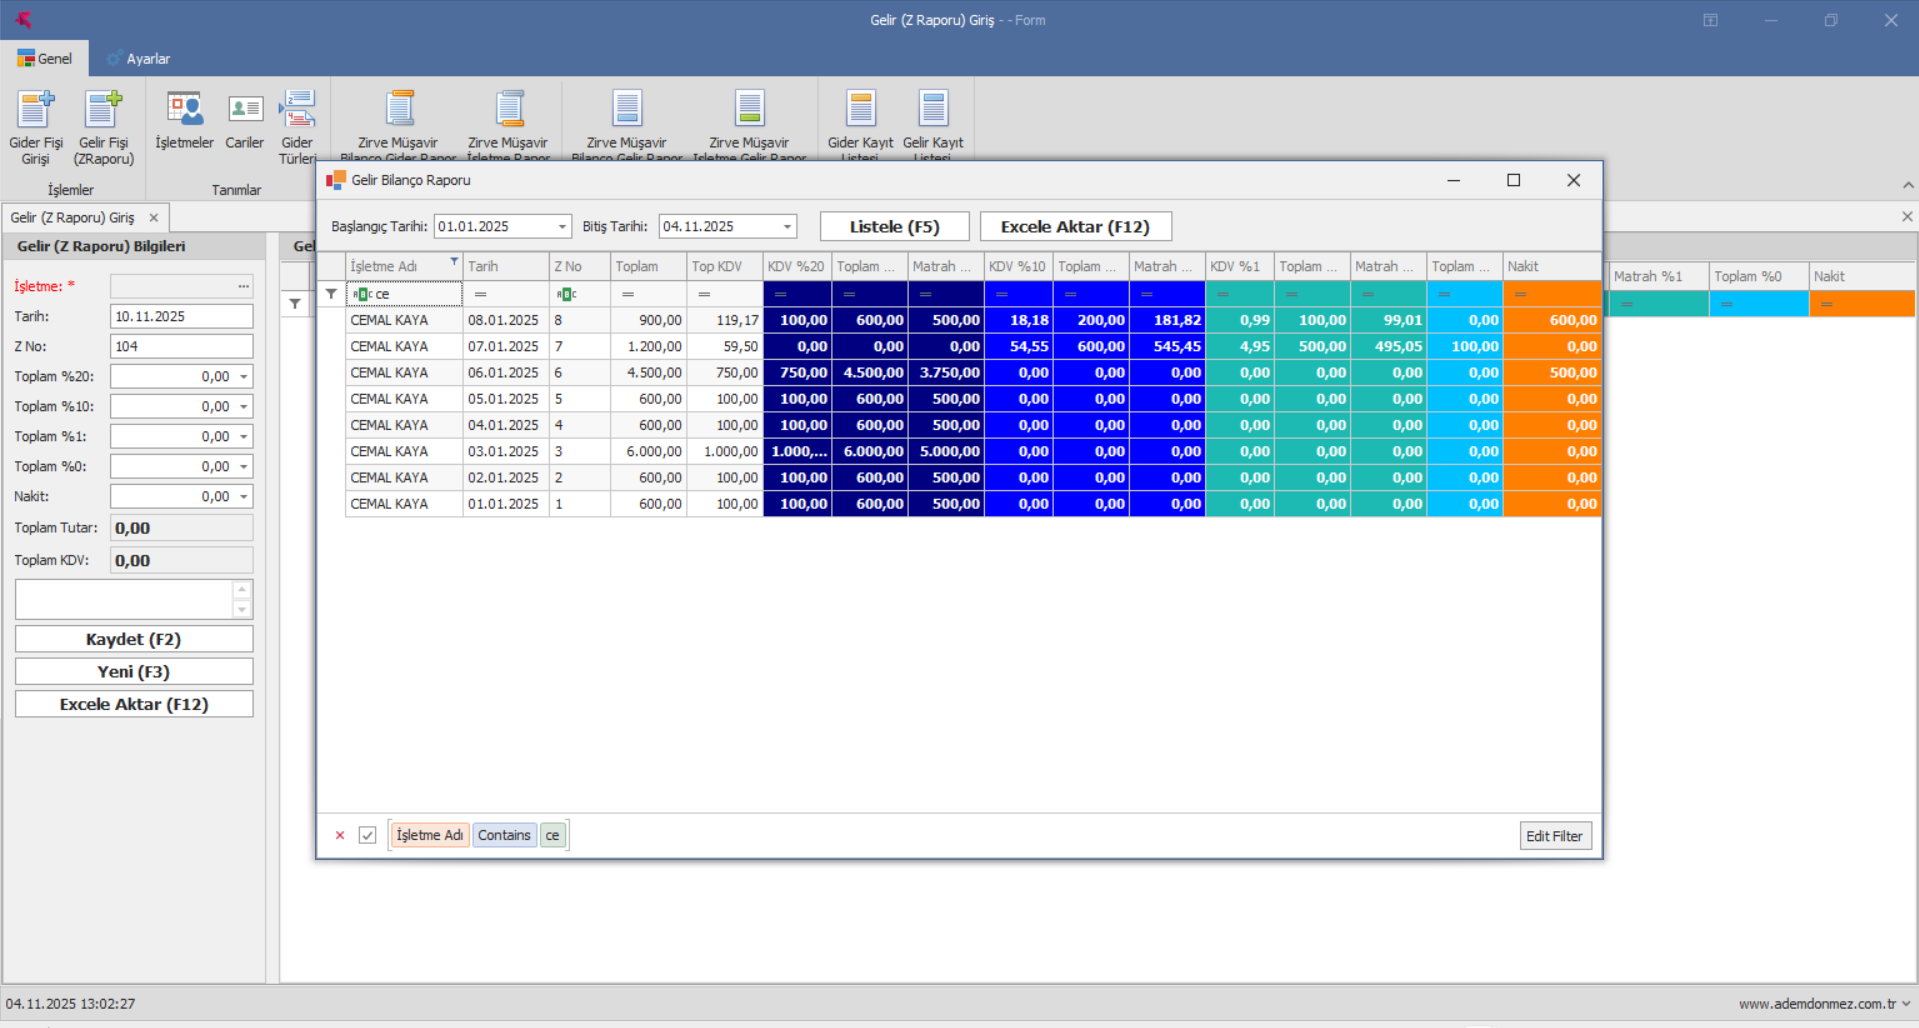This screenshot has height=1028, width=1919.
Task: Click the Kaydet (F2) button
Action: pos(134,639)
